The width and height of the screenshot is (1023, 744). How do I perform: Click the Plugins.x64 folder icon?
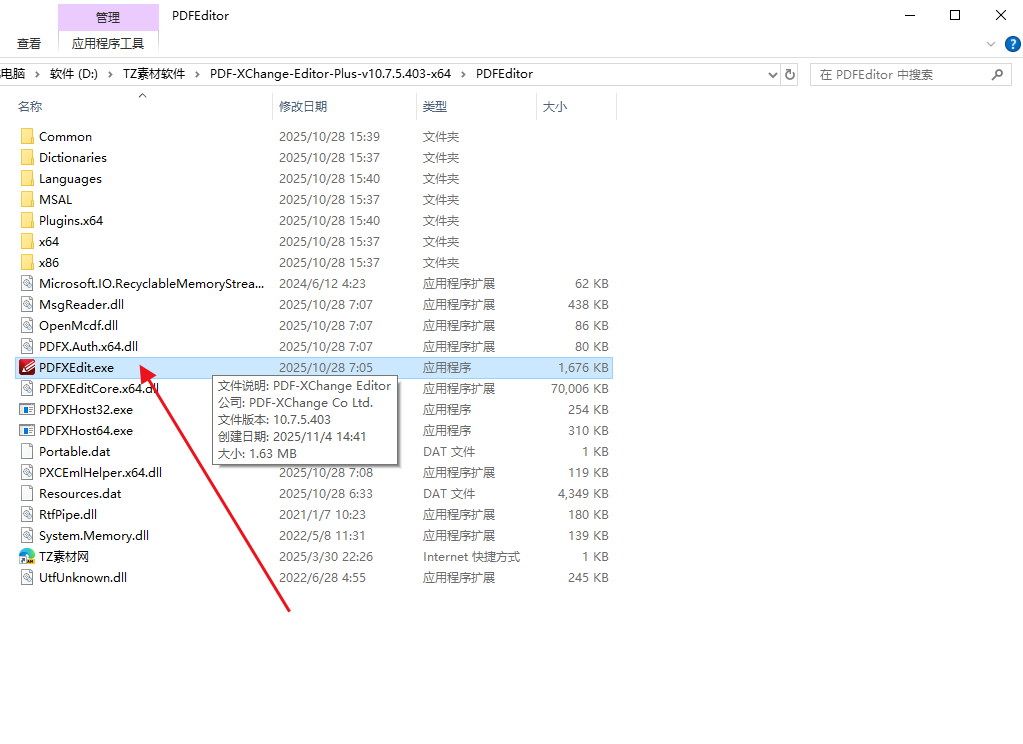(x=27, y=221)
